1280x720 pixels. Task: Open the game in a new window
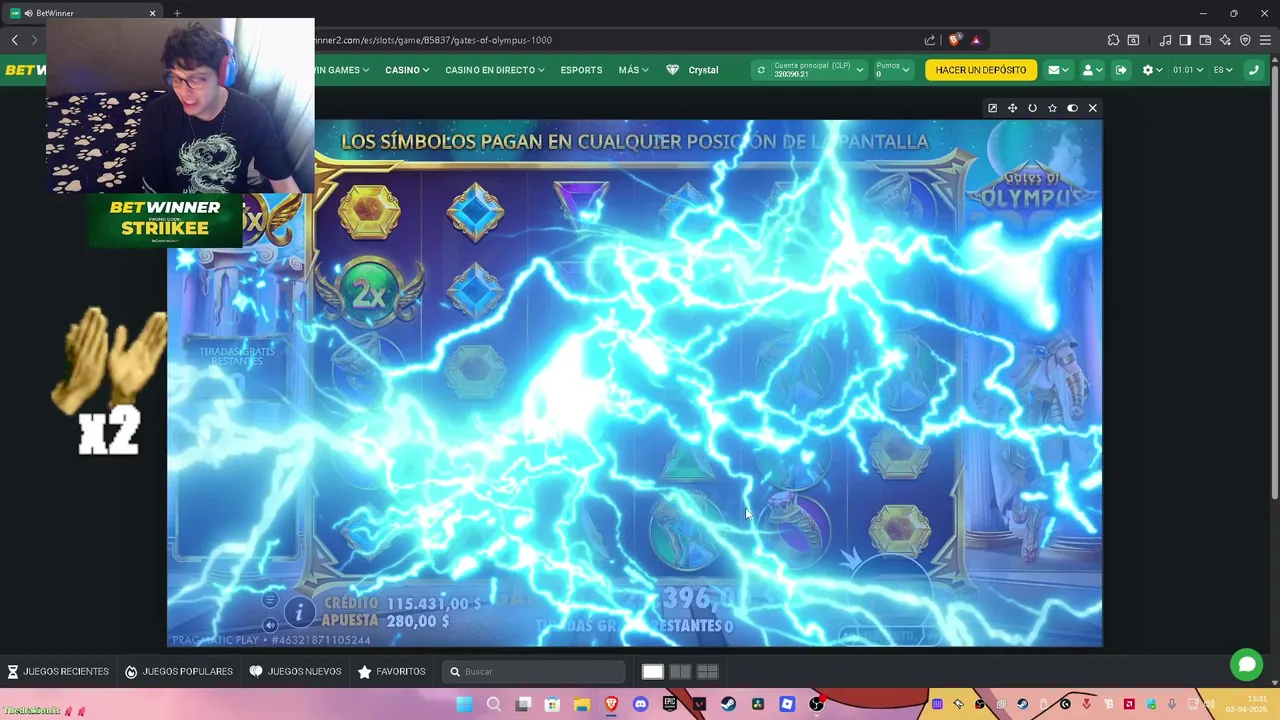coord(992,108)
